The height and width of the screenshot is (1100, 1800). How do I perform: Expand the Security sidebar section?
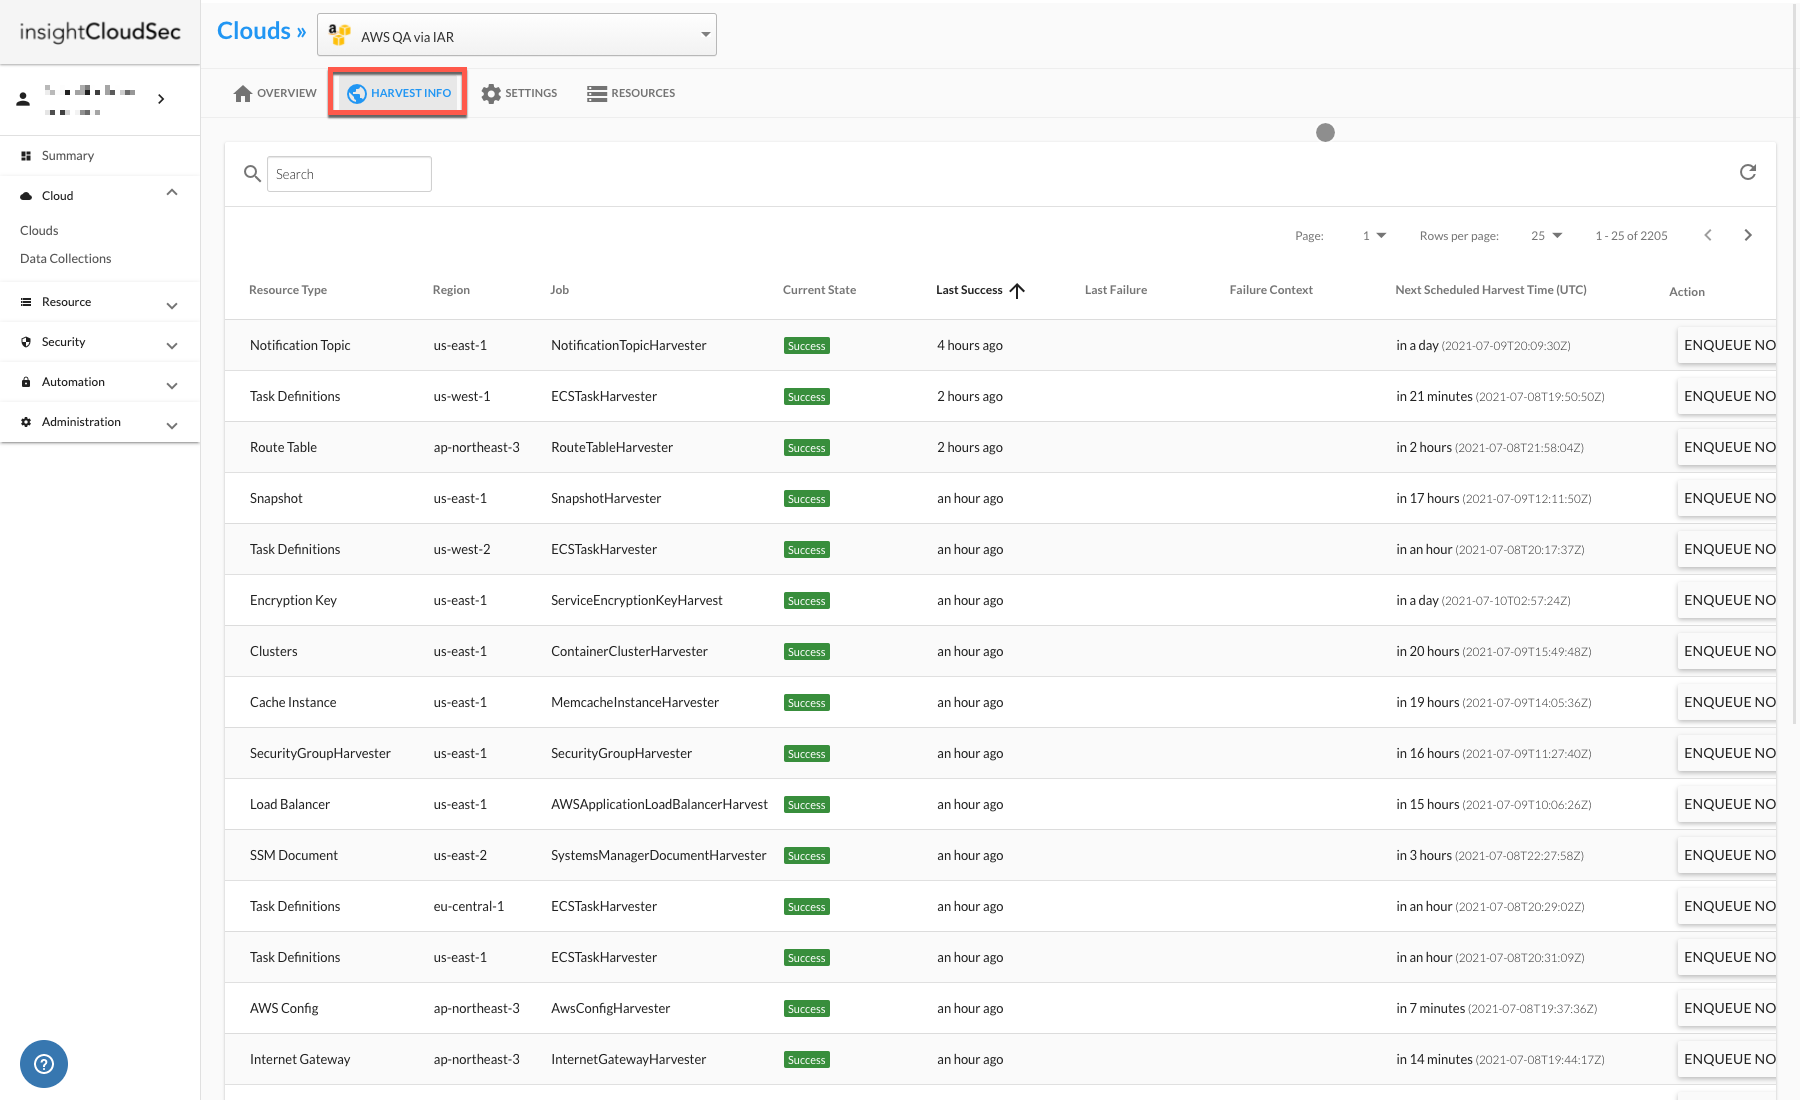[172, 345]
